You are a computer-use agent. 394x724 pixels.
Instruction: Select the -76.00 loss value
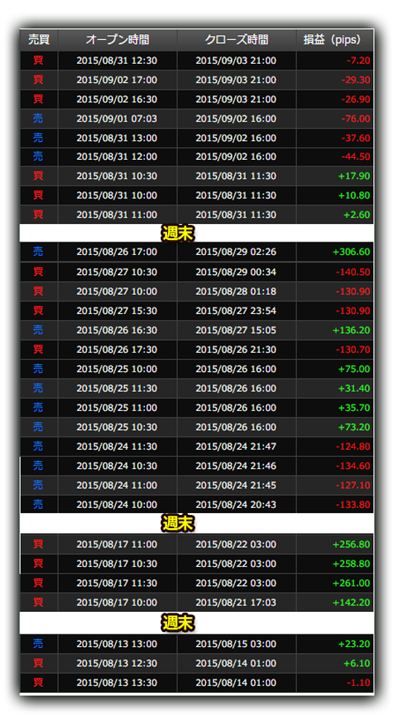click(356, 119)
